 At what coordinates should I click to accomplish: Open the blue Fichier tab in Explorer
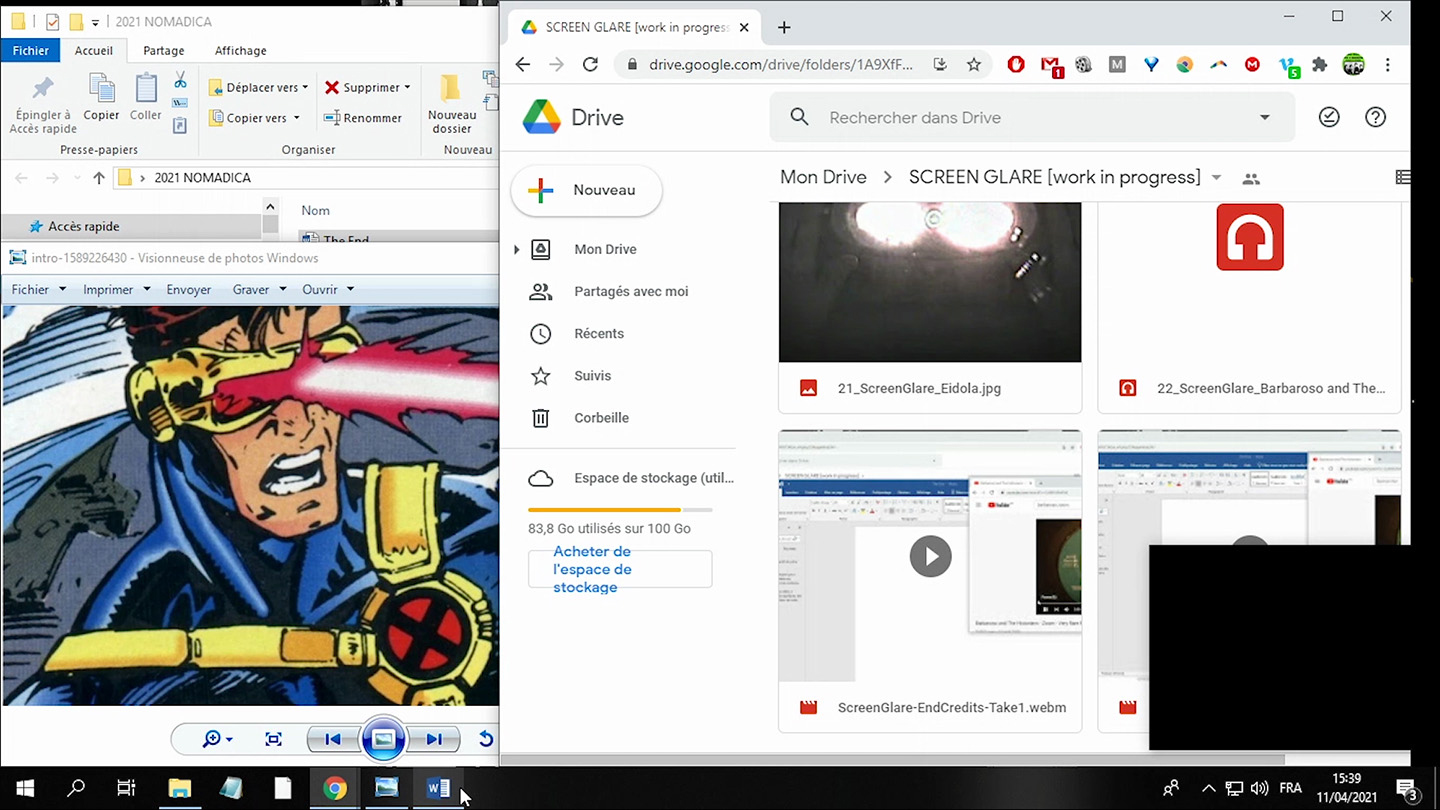[31, 50]
